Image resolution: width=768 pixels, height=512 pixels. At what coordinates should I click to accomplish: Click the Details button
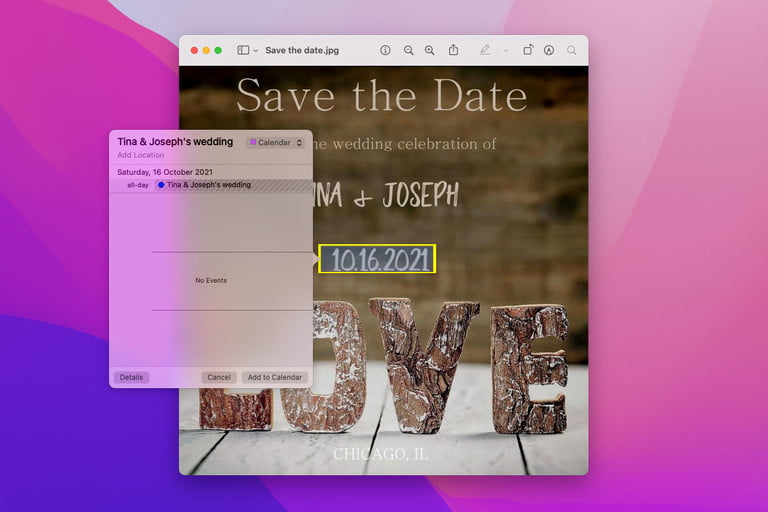click(131, 377)
